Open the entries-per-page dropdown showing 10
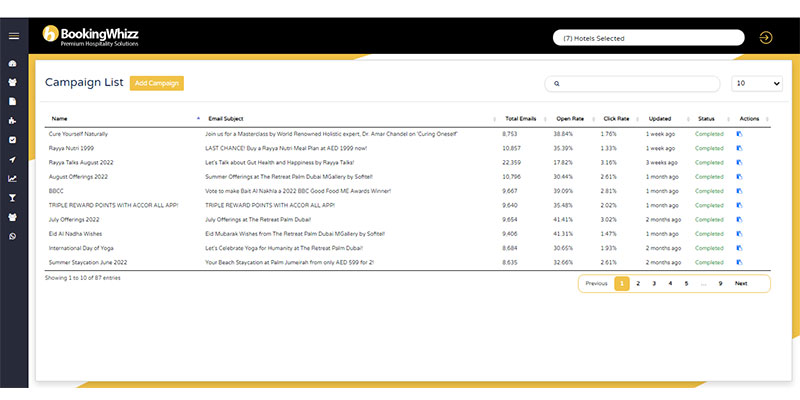The image size is (800, 400). (x=756, y=84)
